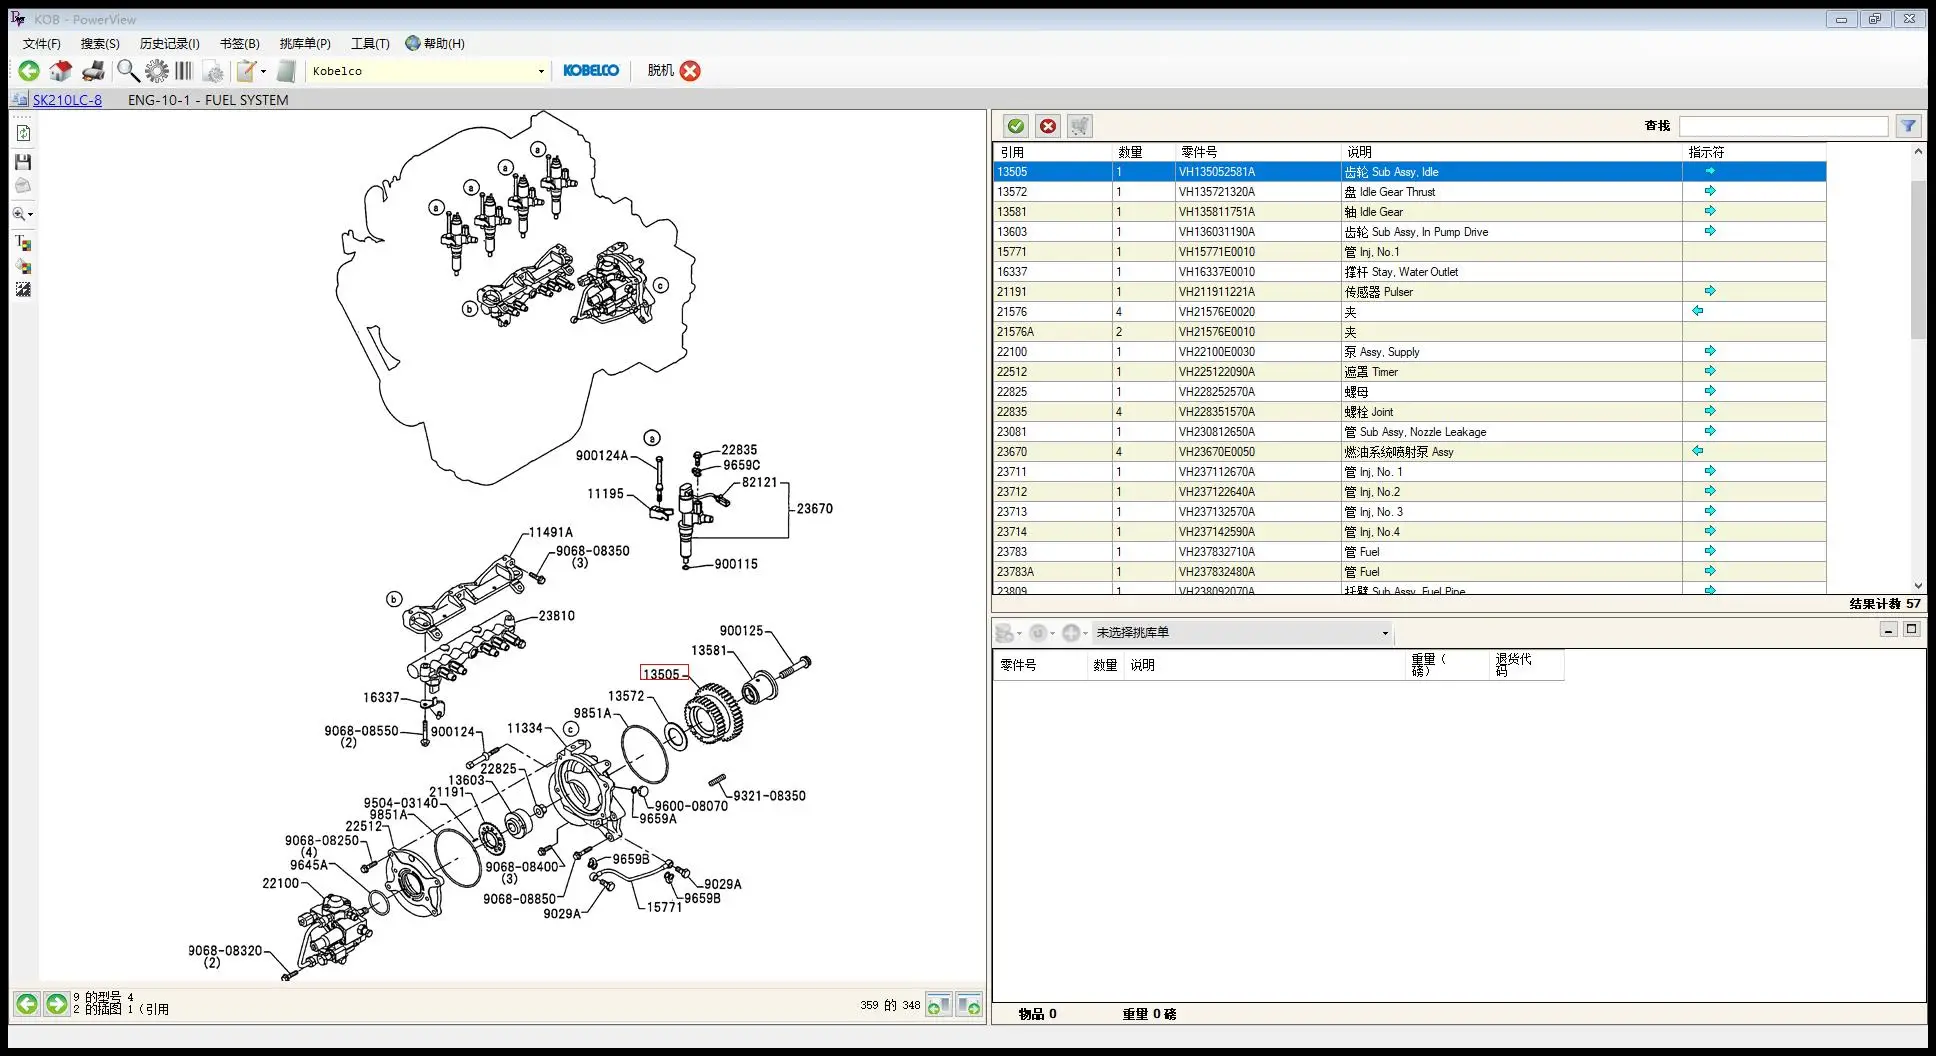Sort by the 引用 column header
The height and width of the screenshot is (1056, 1936).
1053,152
